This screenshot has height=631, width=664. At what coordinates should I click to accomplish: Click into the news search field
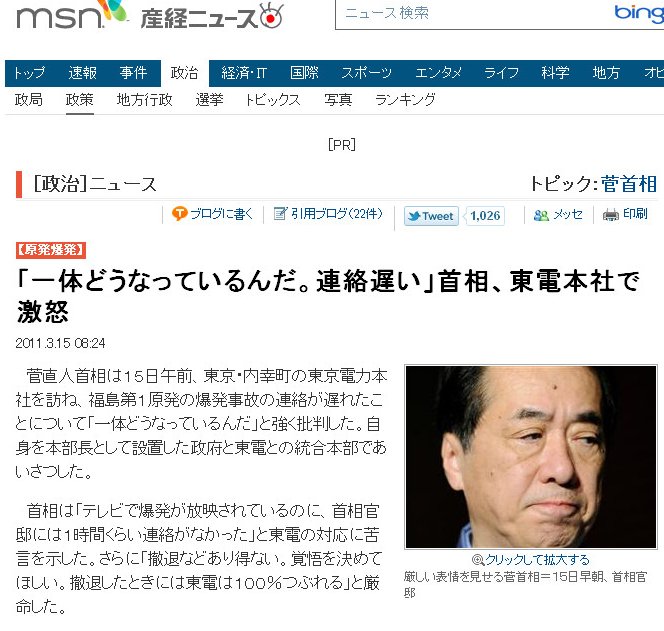(472, 14)
